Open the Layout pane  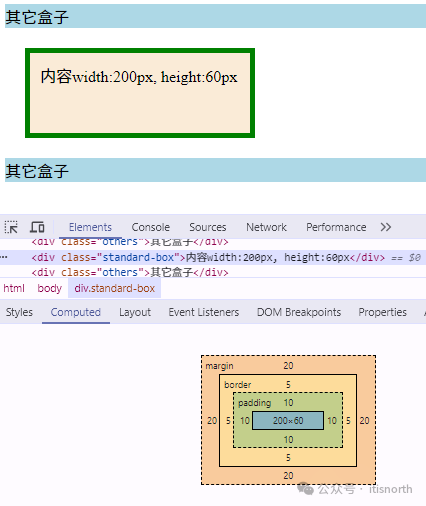pos(135,312)
